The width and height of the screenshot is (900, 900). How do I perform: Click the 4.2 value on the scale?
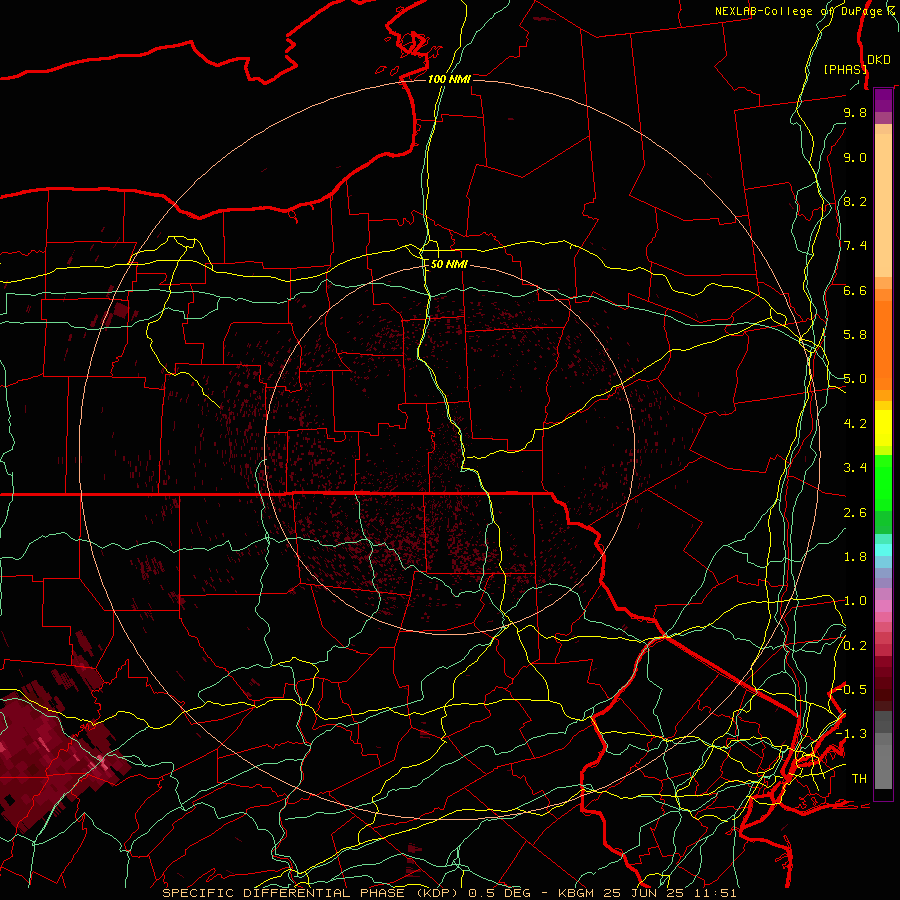click(855, 424)
